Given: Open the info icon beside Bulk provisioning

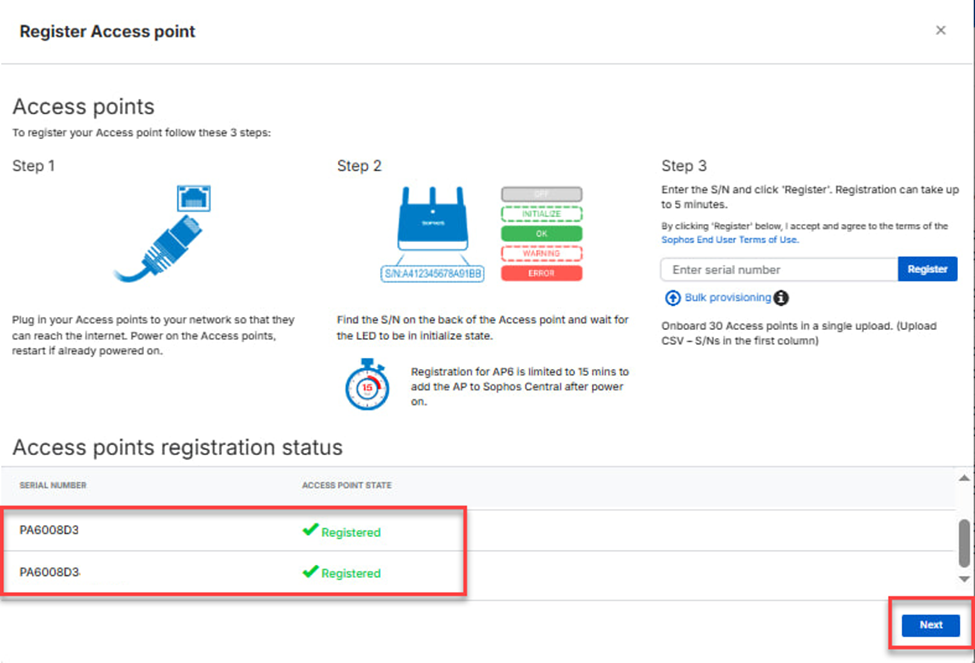Looking at the screenshot, I should pos(781,298).
